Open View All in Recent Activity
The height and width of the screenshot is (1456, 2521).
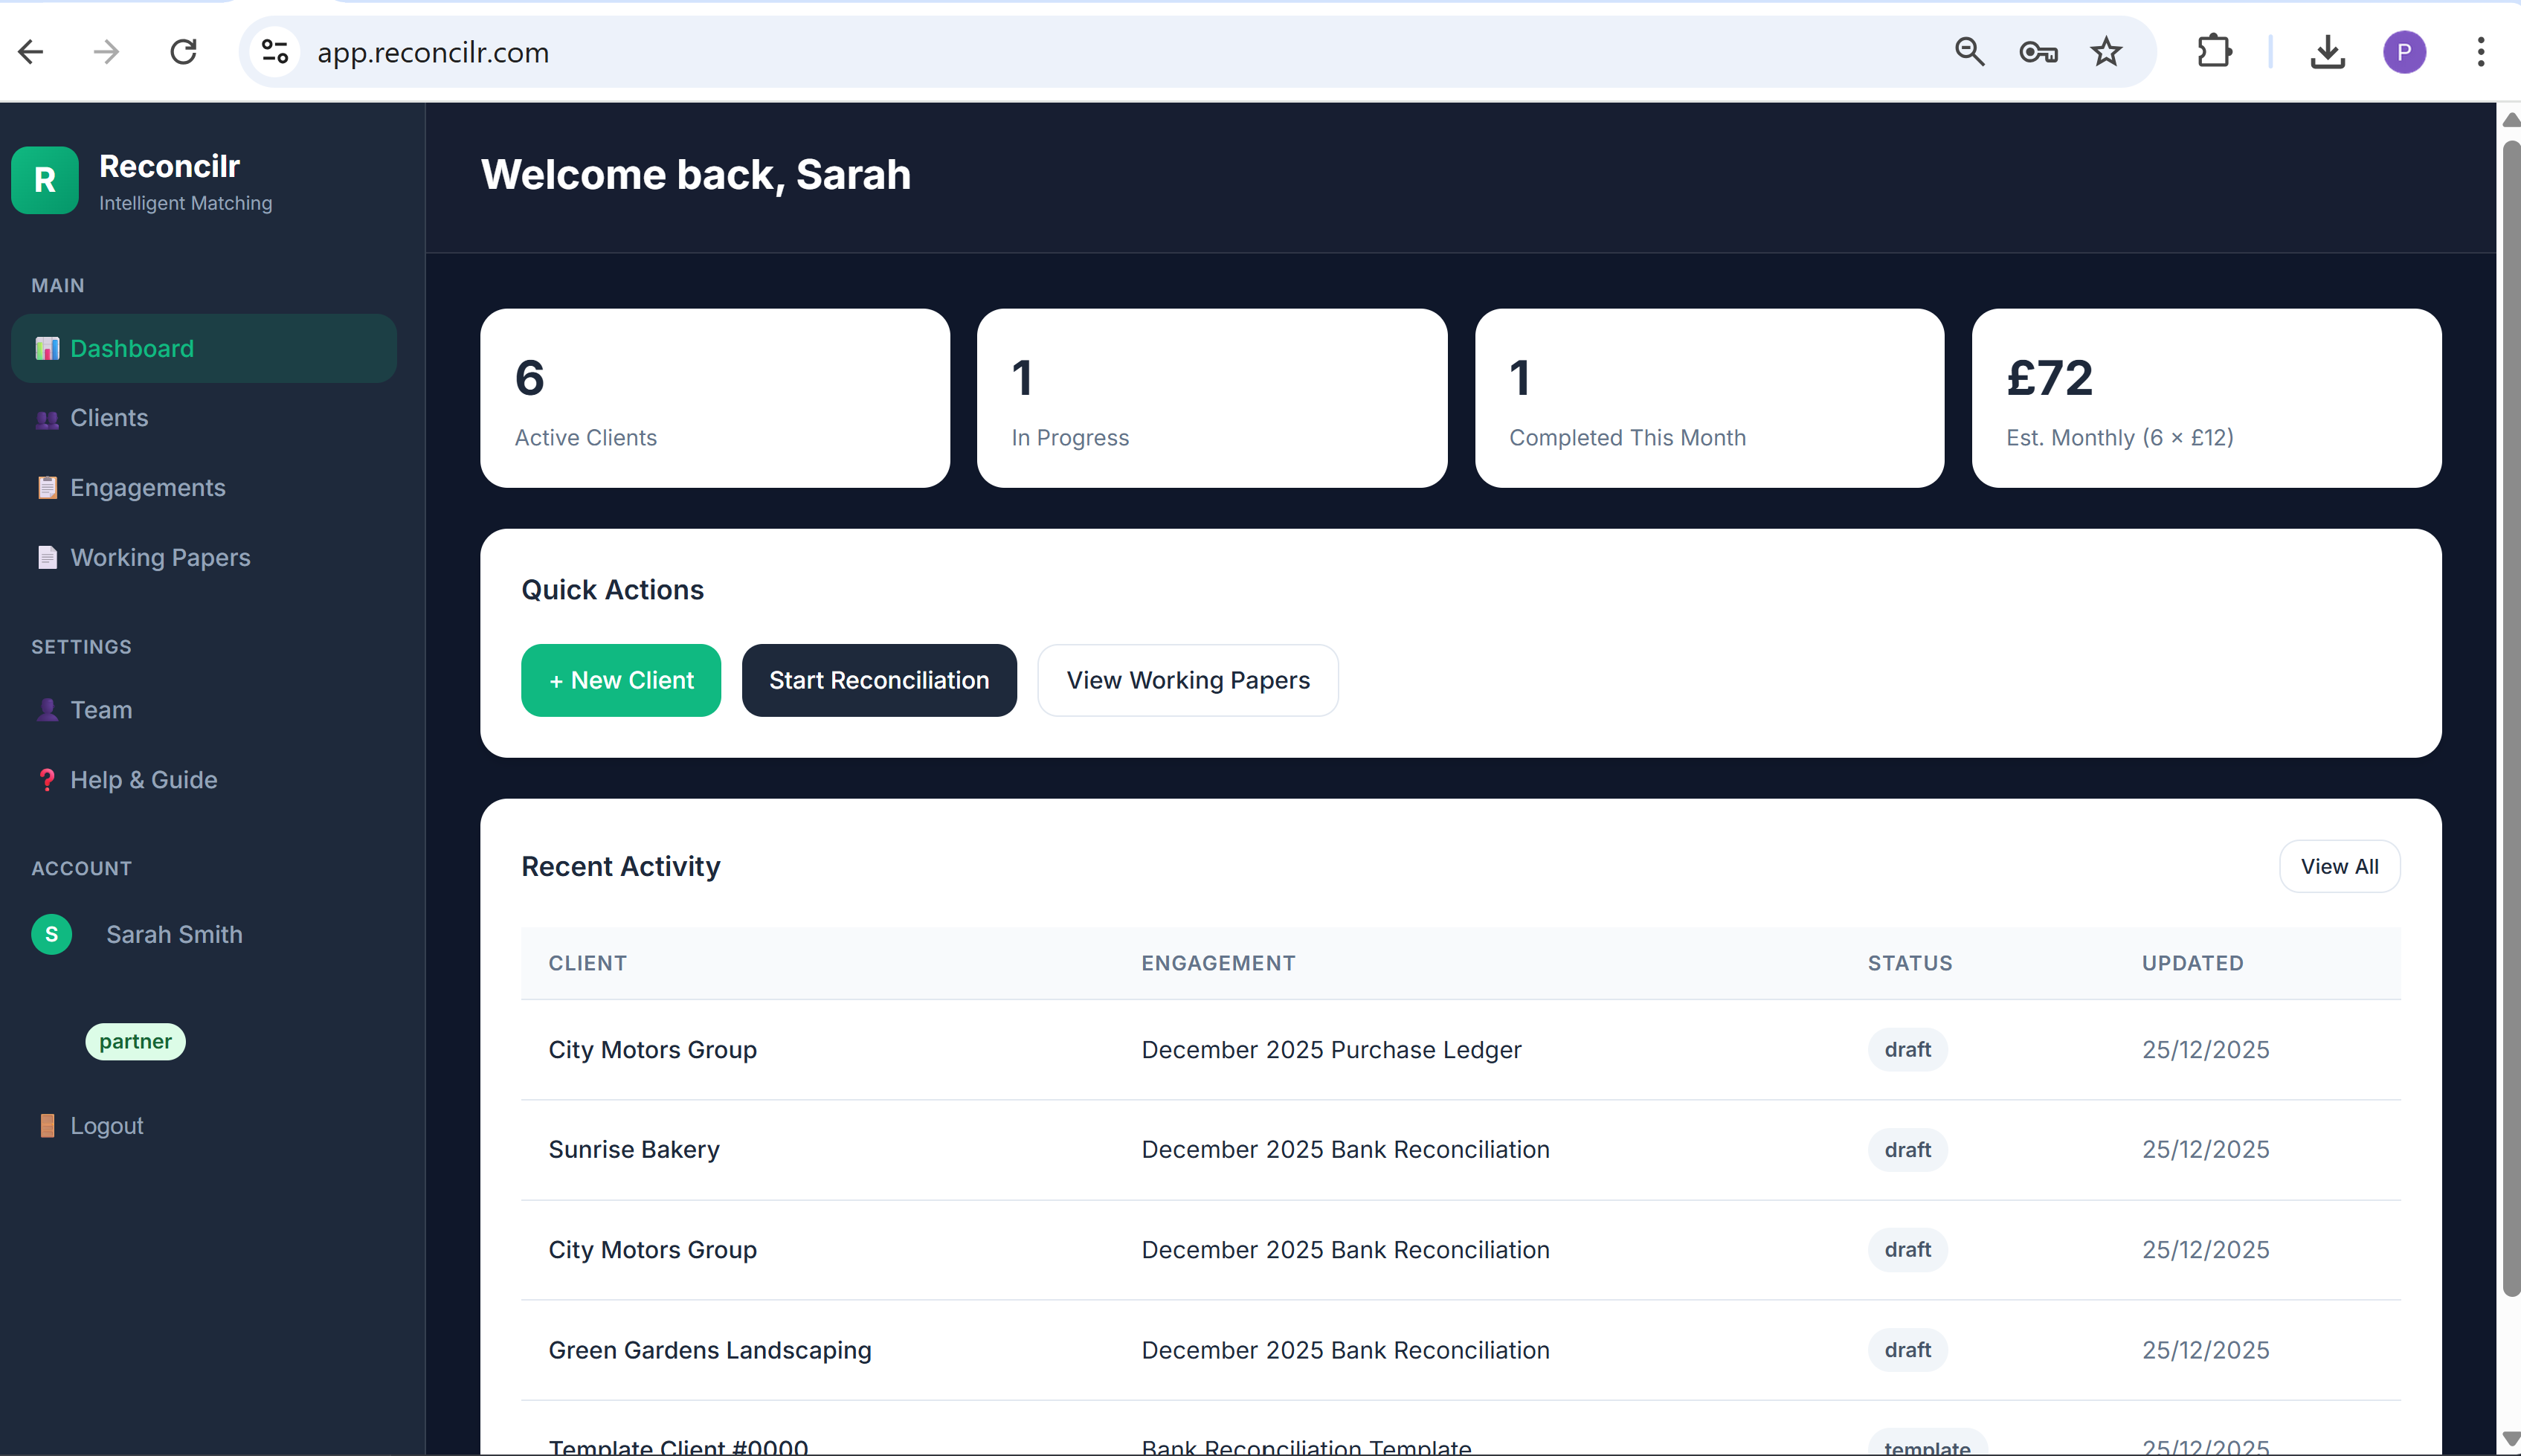(2340, 866)
